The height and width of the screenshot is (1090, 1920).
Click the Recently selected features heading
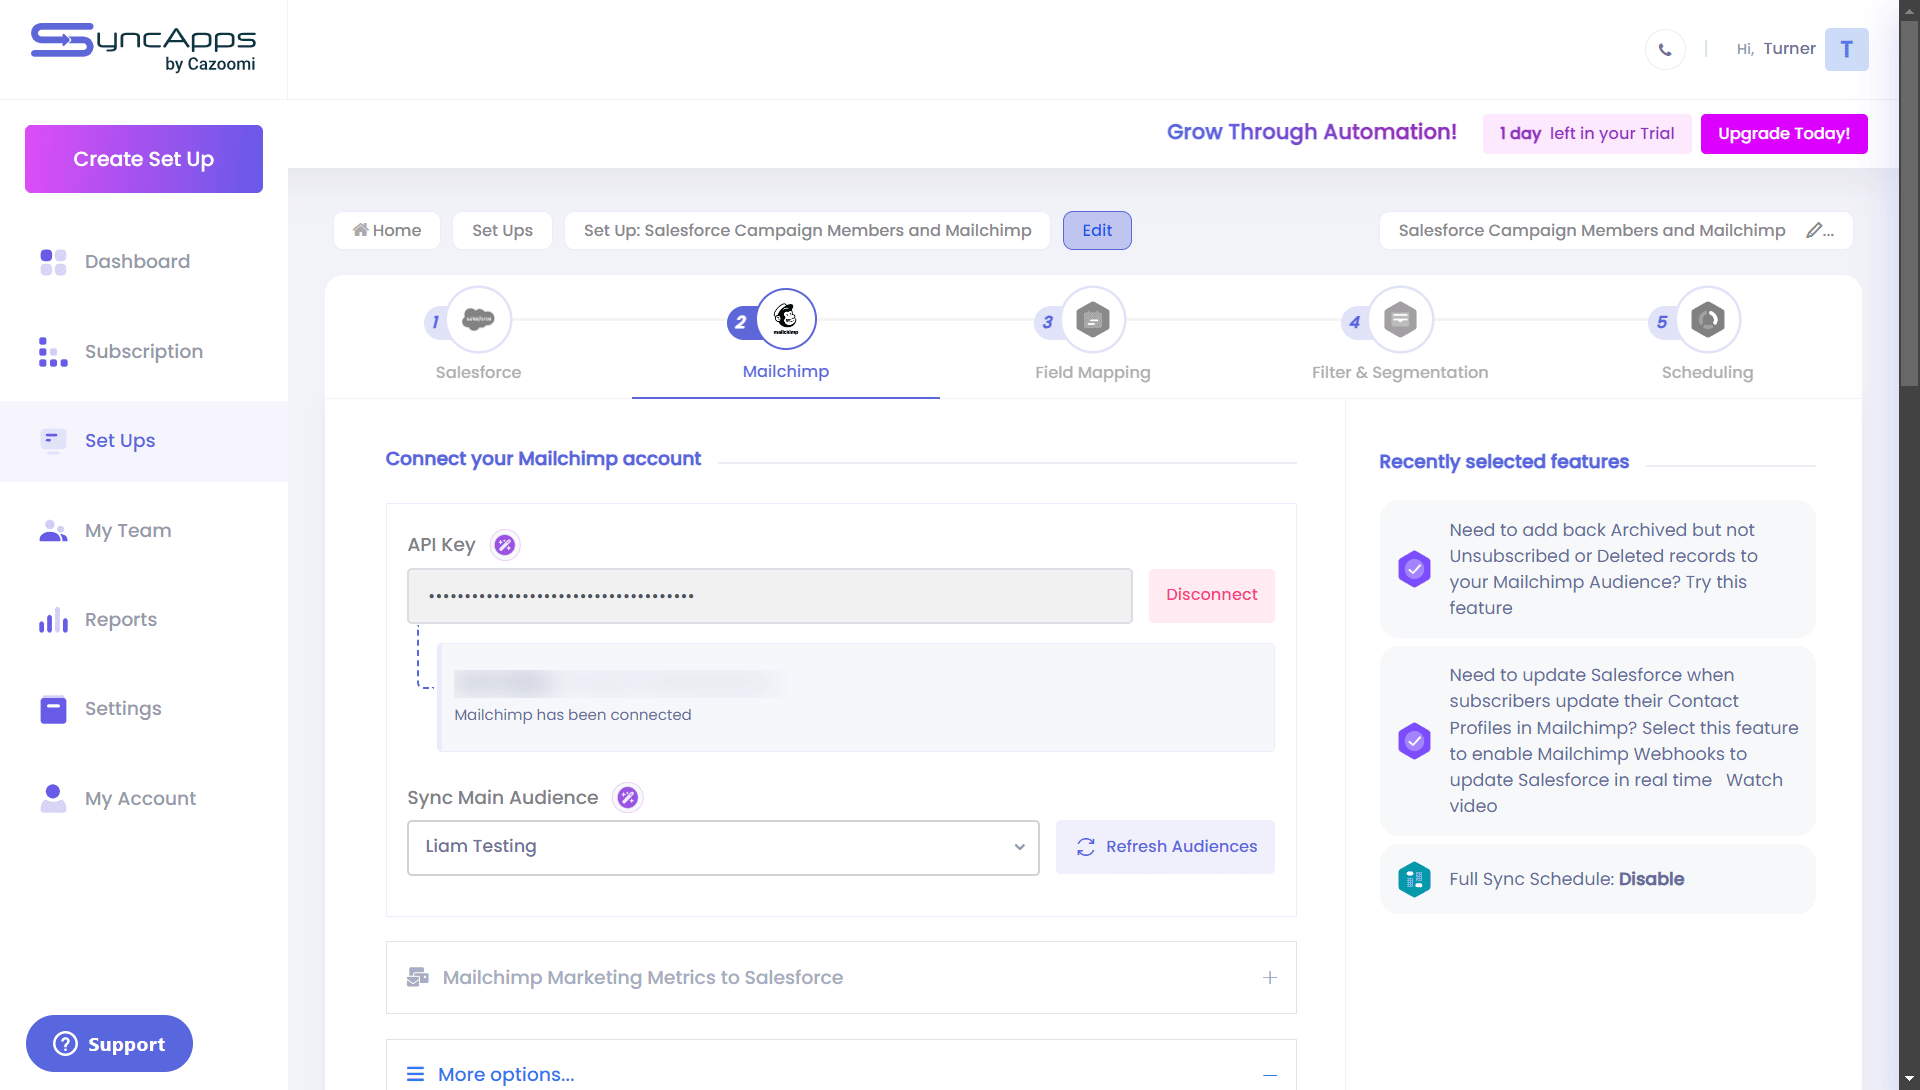coord(1504,462)
